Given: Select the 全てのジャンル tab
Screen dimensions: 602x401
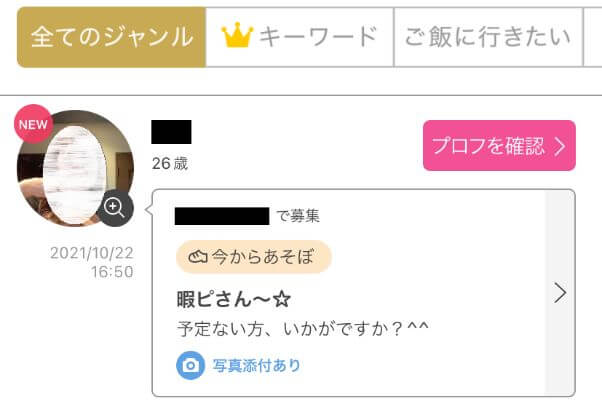Looking at the screenshot, I should 111,37.
